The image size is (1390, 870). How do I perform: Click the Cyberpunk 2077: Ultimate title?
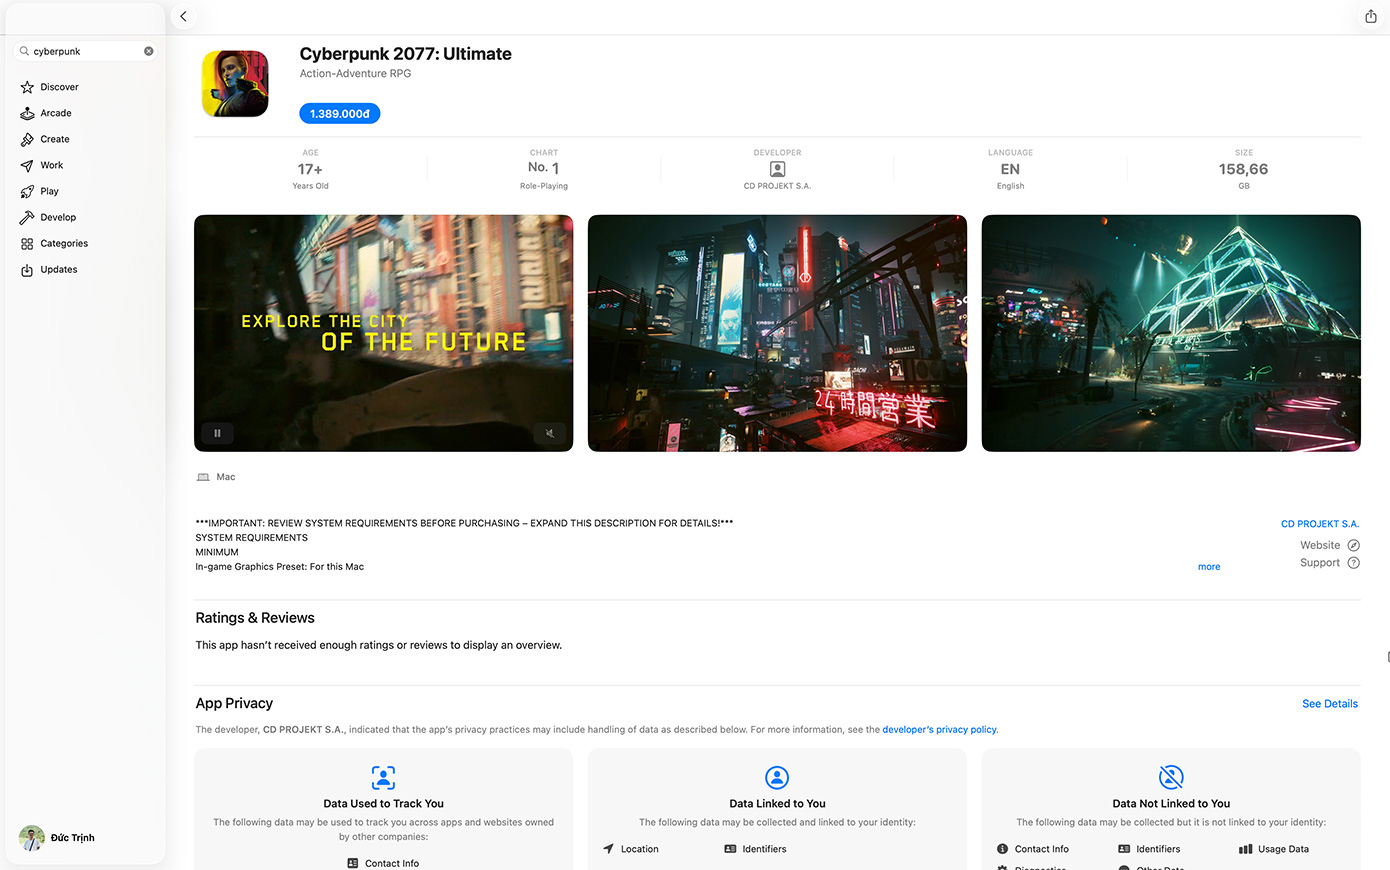click(x=405, y=54)
